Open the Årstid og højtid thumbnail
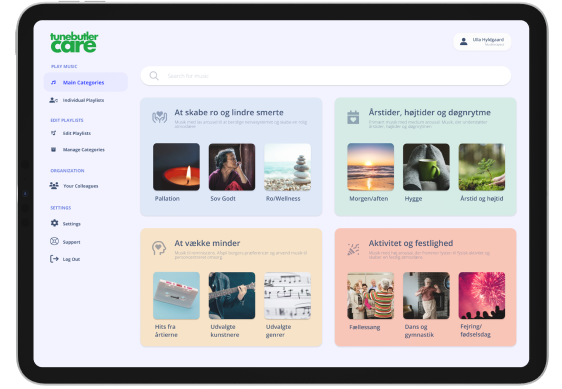 [482, 167]
